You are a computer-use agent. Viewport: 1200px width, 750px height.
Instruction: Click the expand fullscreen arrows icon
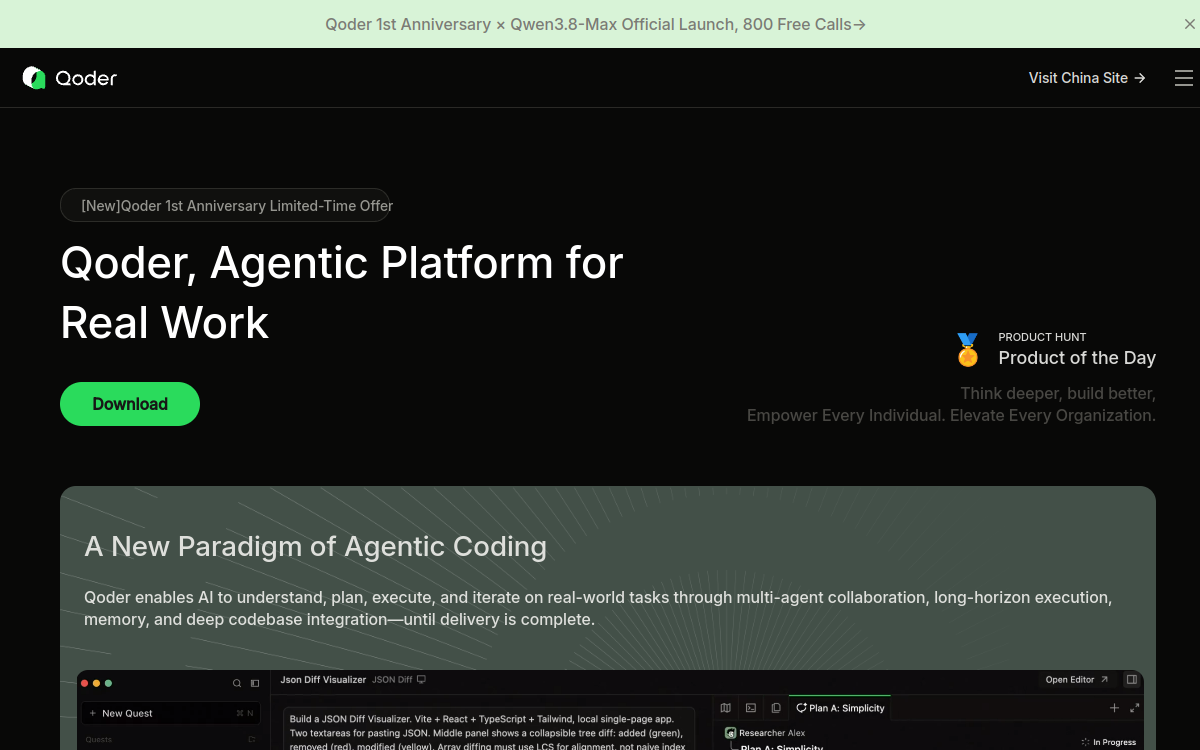pyautogui.click(x=1135, y=708)
